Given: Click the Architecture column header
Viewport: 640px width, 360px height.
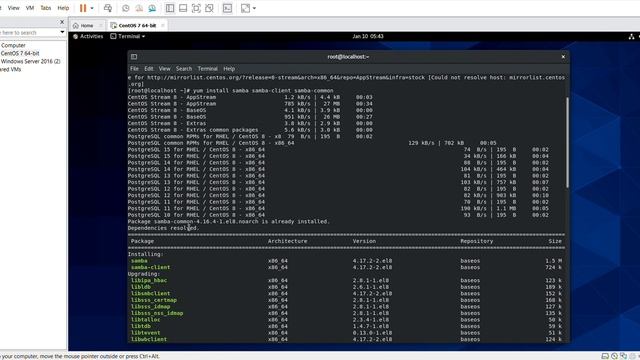Looking at the screenshot, I should [287, 241].
